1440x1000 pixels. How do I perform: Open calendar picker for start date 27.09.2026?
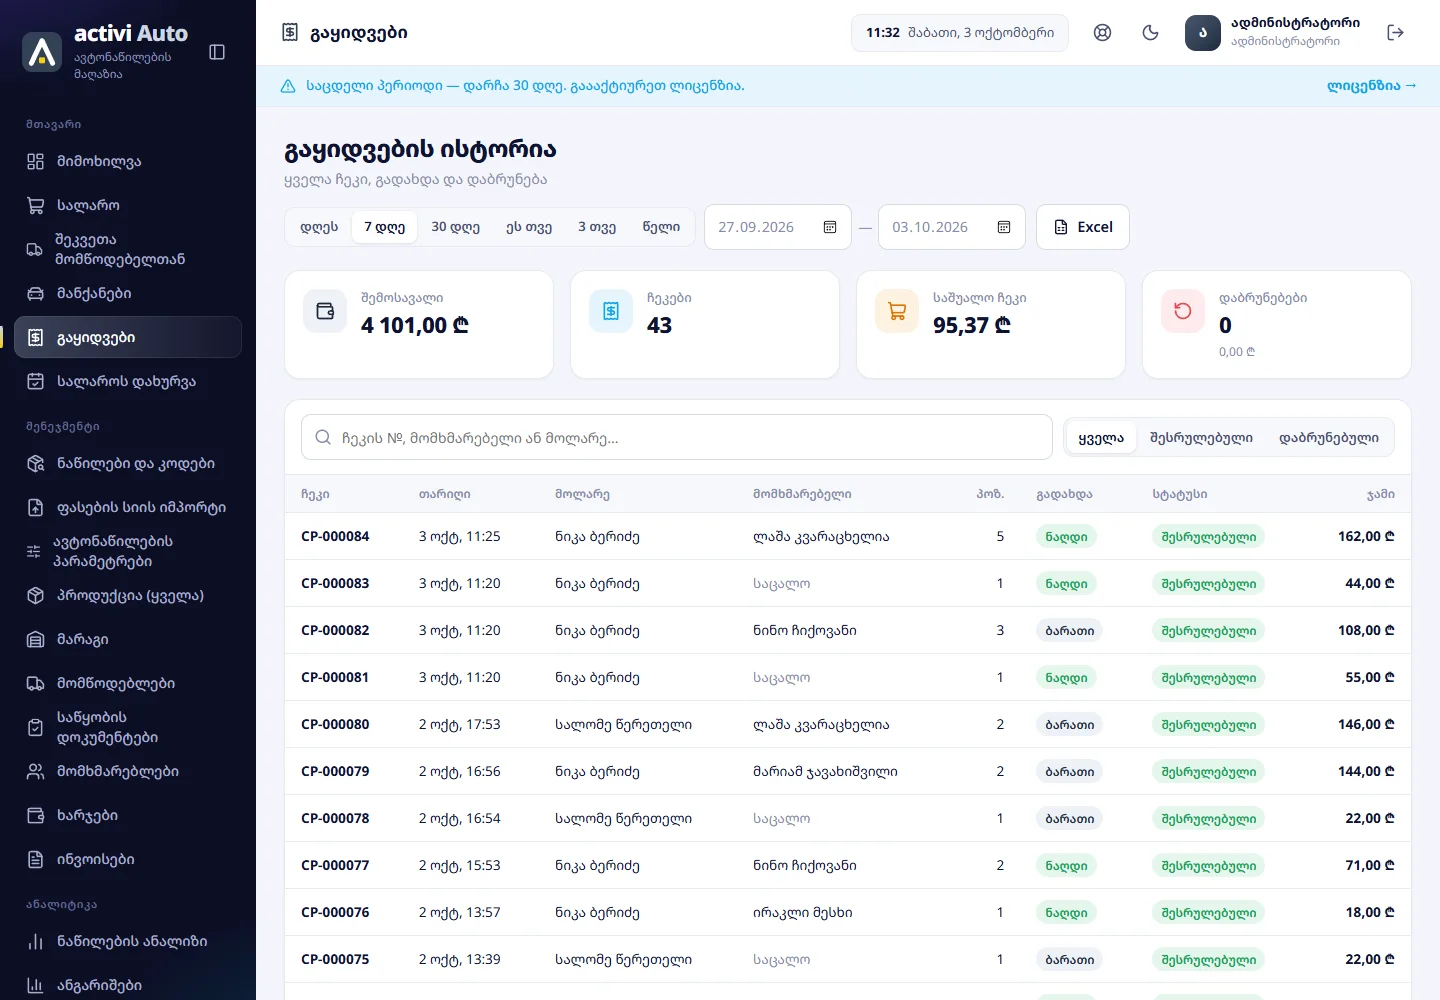tap(830, 227)
